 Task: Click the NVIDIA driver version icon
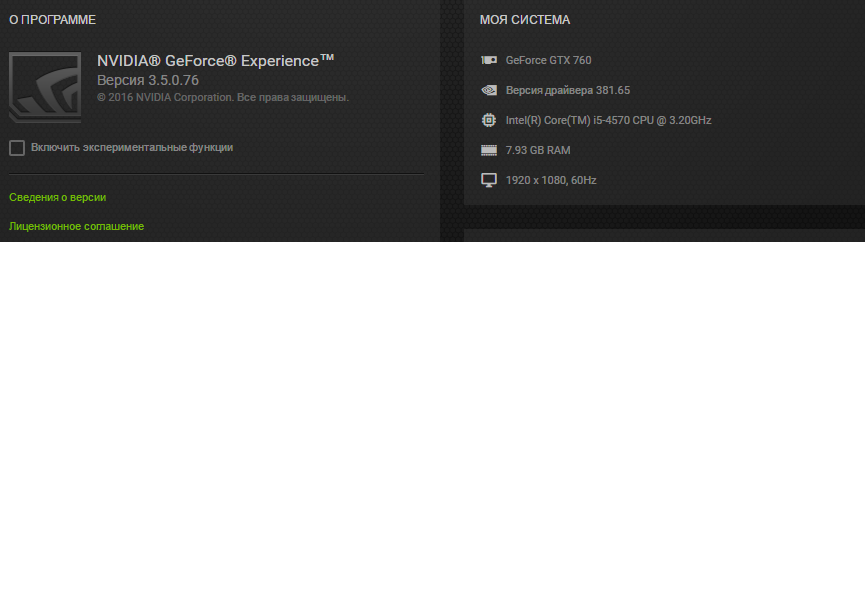coord(489,90)
